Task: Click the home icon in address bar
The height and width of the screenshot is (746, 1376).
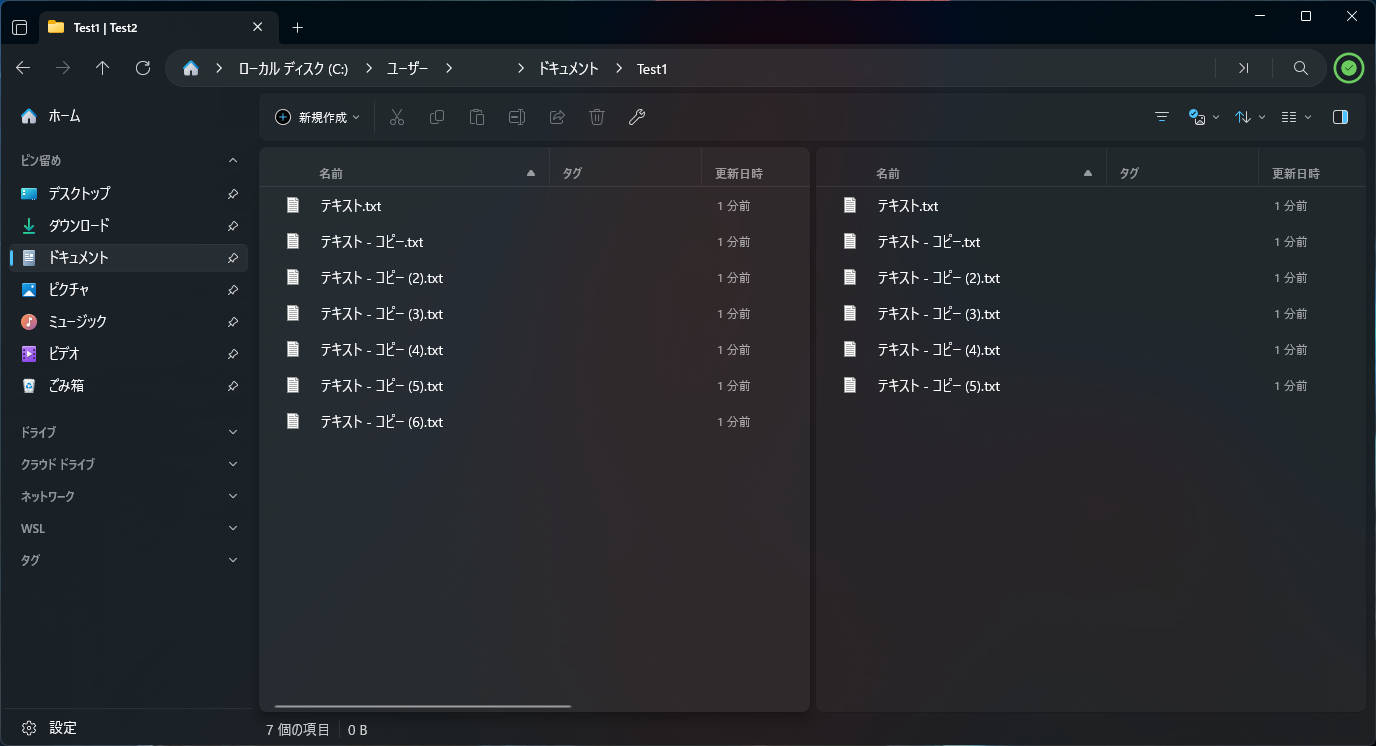Action: [191, 68]
